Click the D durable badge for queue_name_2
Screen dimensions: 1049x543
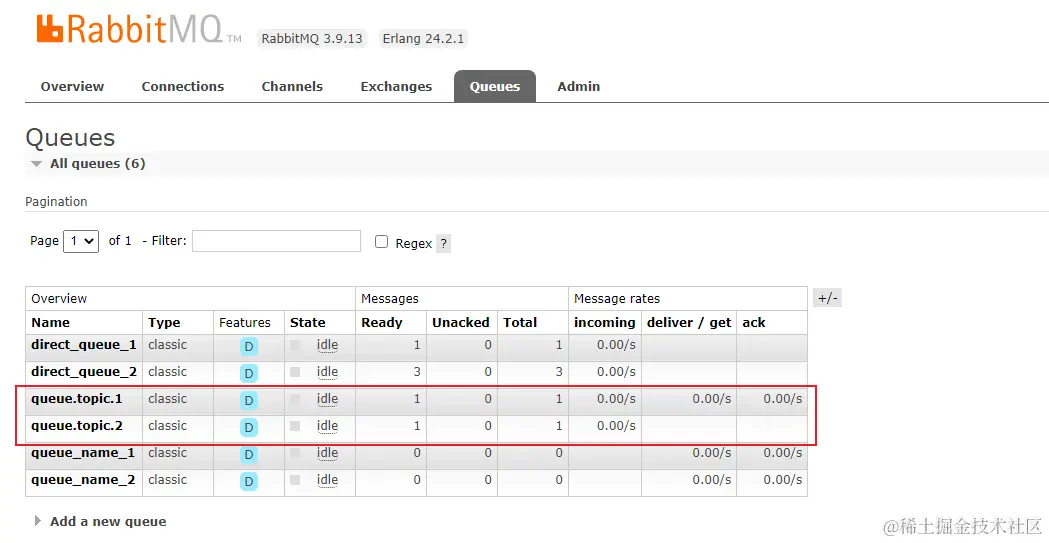(x=249, y=481)
